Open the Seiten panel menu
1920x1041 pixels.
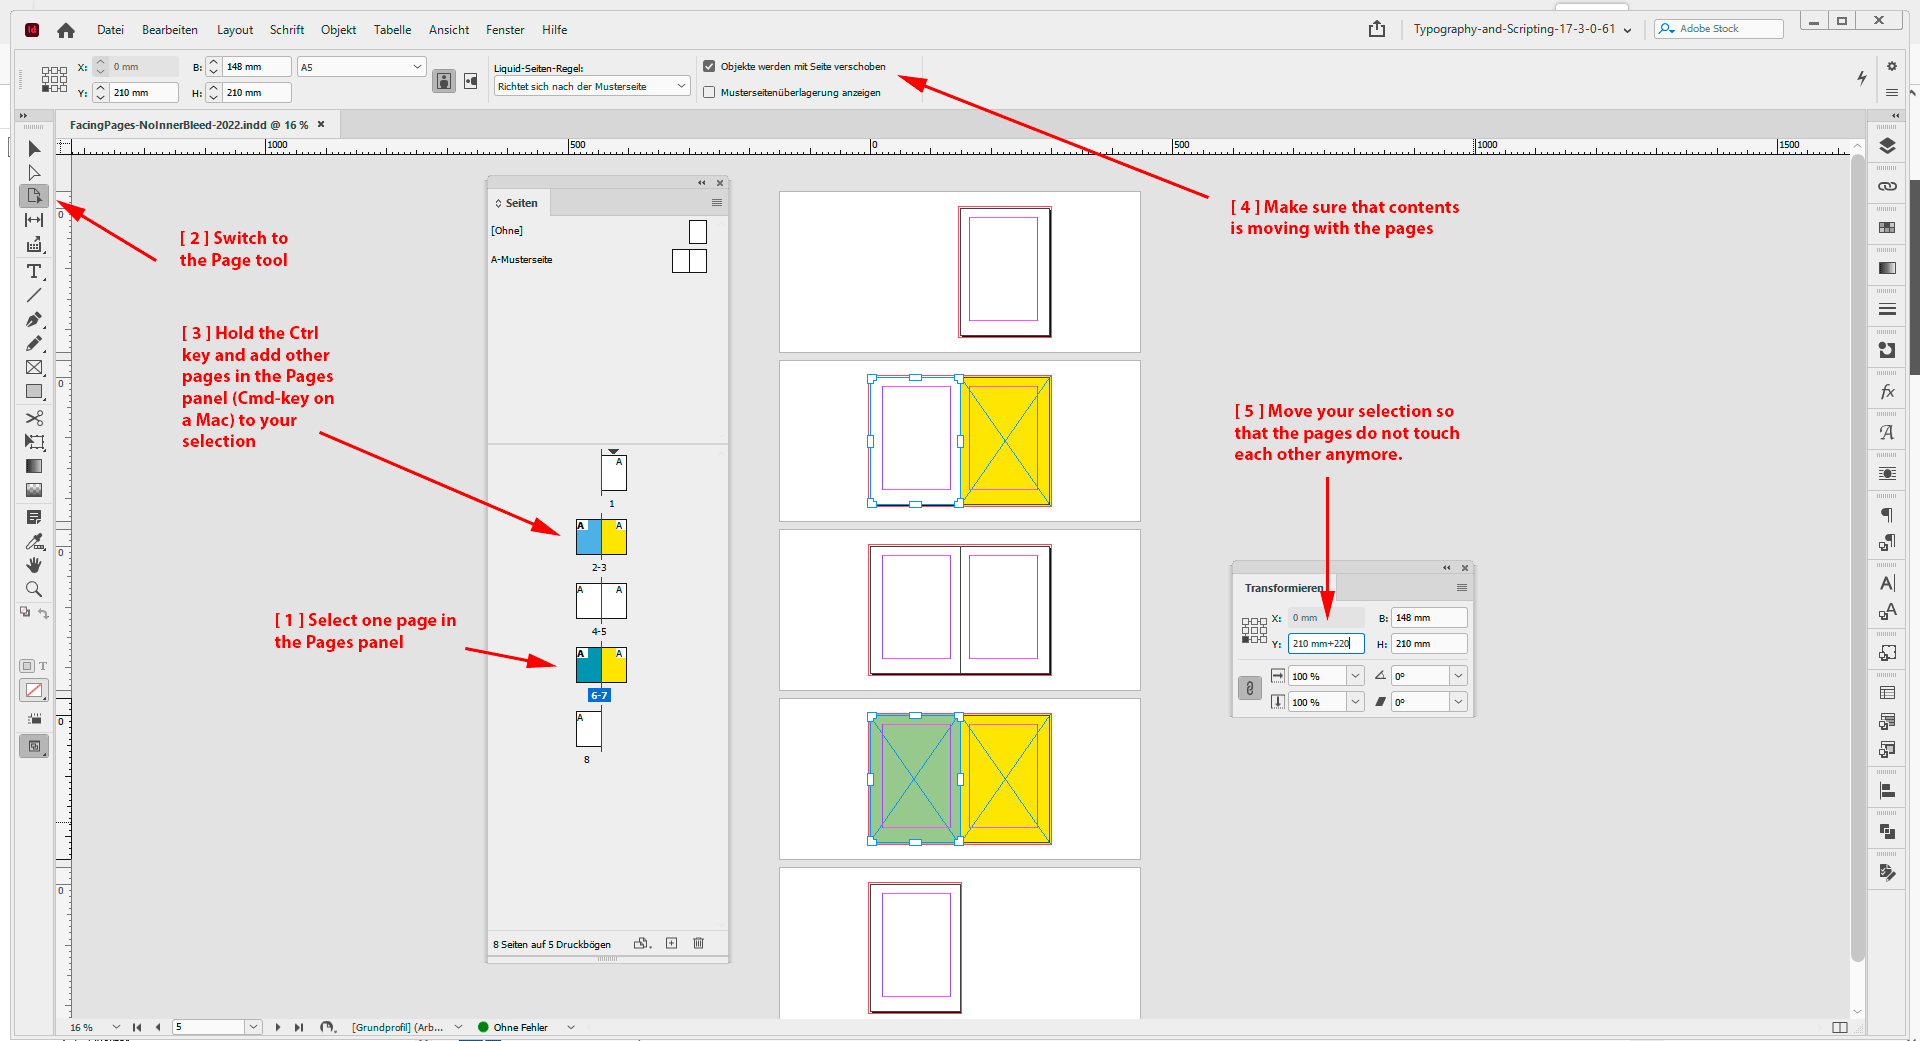coord(716,202)
